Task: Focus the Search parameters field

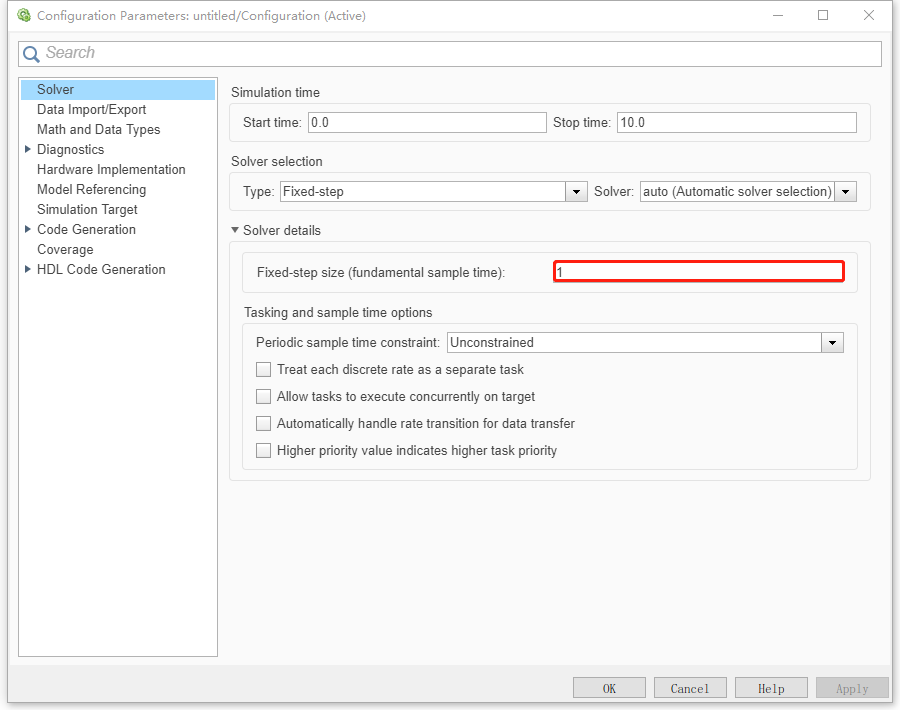Action: tap(449, 53)
